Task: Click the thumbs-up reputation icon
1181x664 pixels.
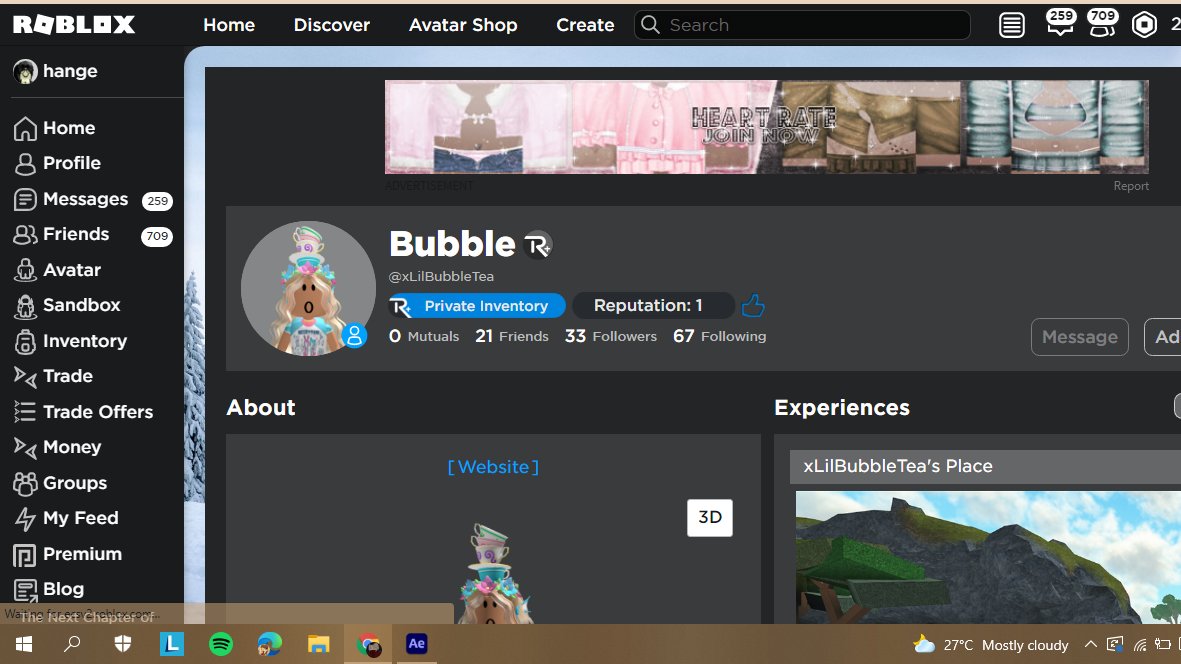Action: [753, 306]
